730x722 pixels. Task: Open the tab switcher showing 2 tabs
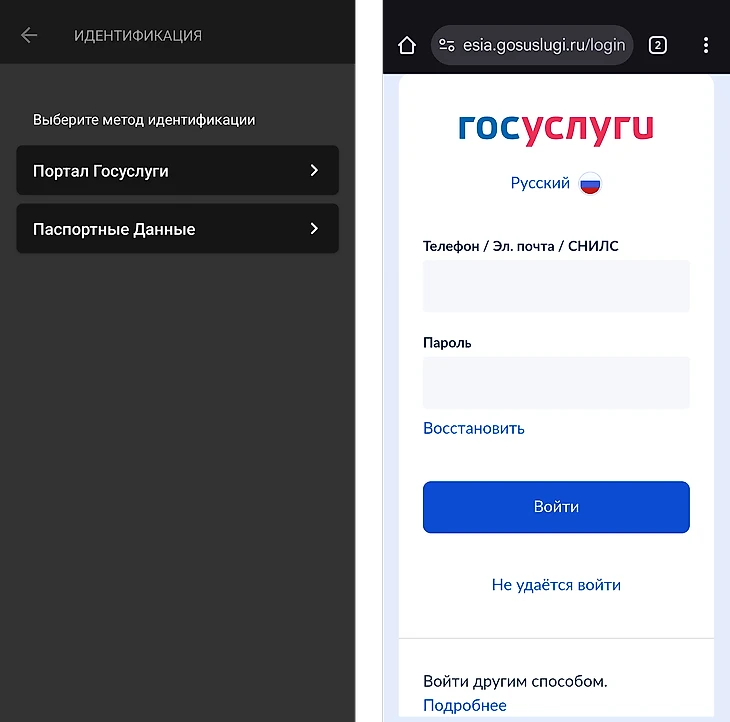[657, 45]
